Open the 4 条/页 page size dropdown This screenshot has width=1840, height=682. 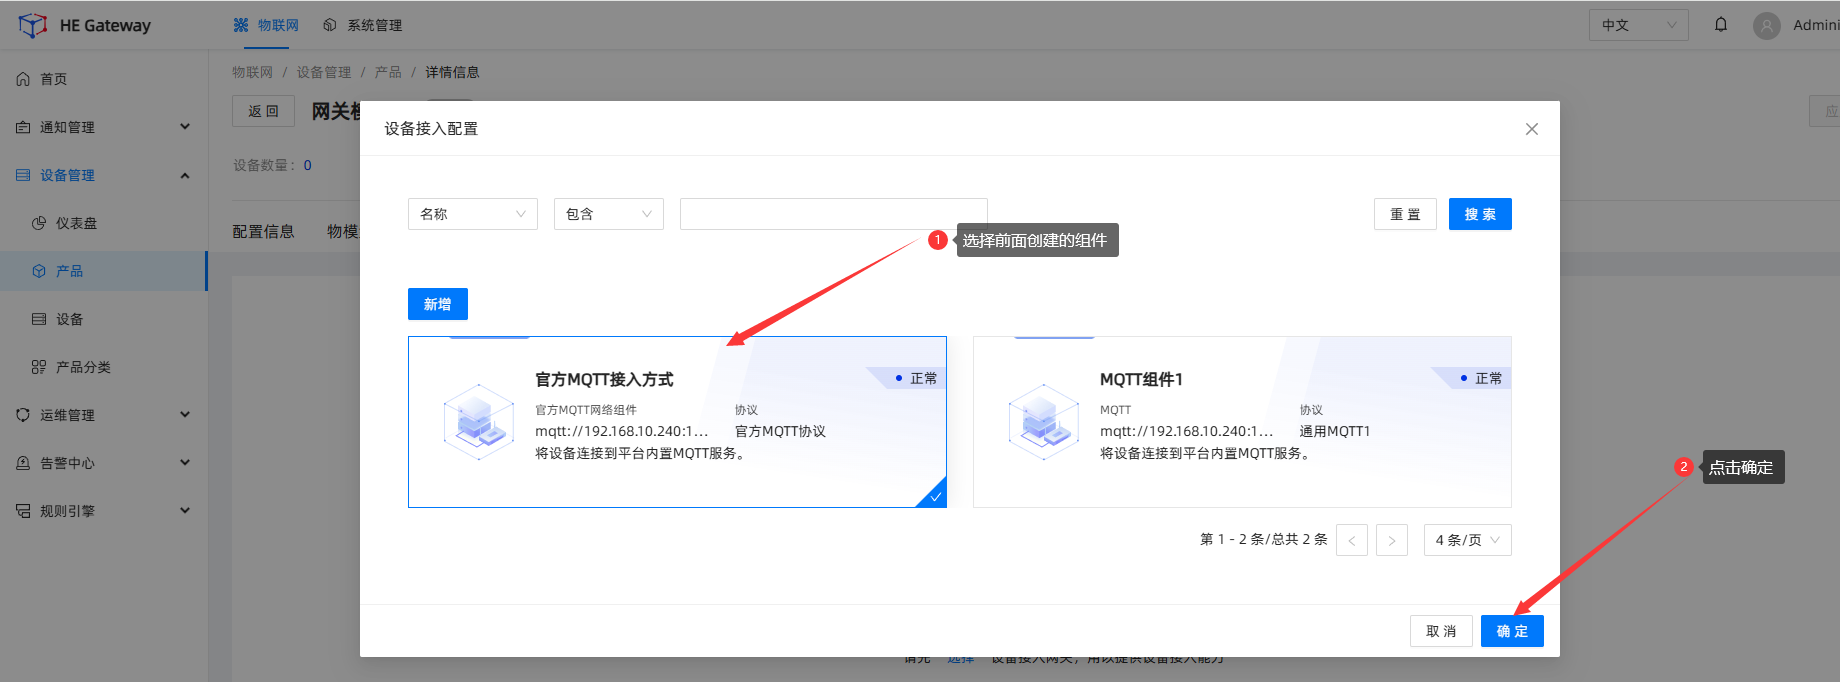(x=1467, y=540)
